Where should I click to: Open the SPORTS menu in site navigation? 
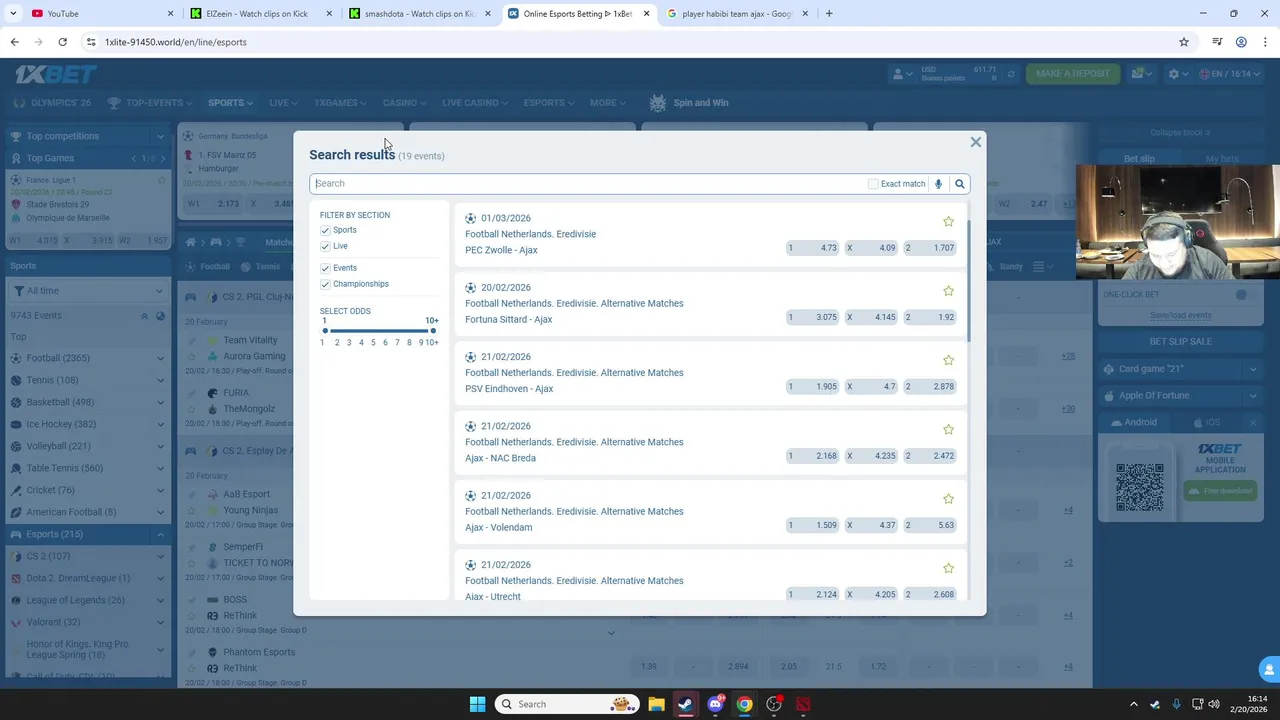(230, 103)
